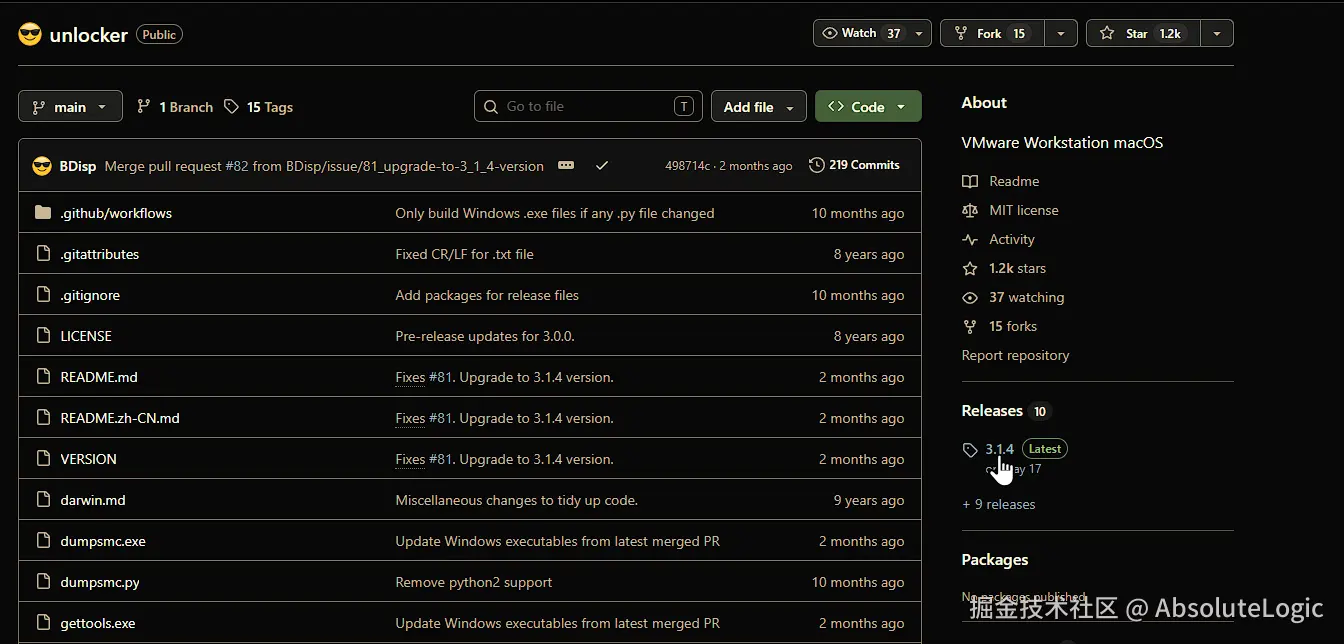Star the unlocker repository
The height and width of the screenshot is (644, 1344).
click(1143, 33)
